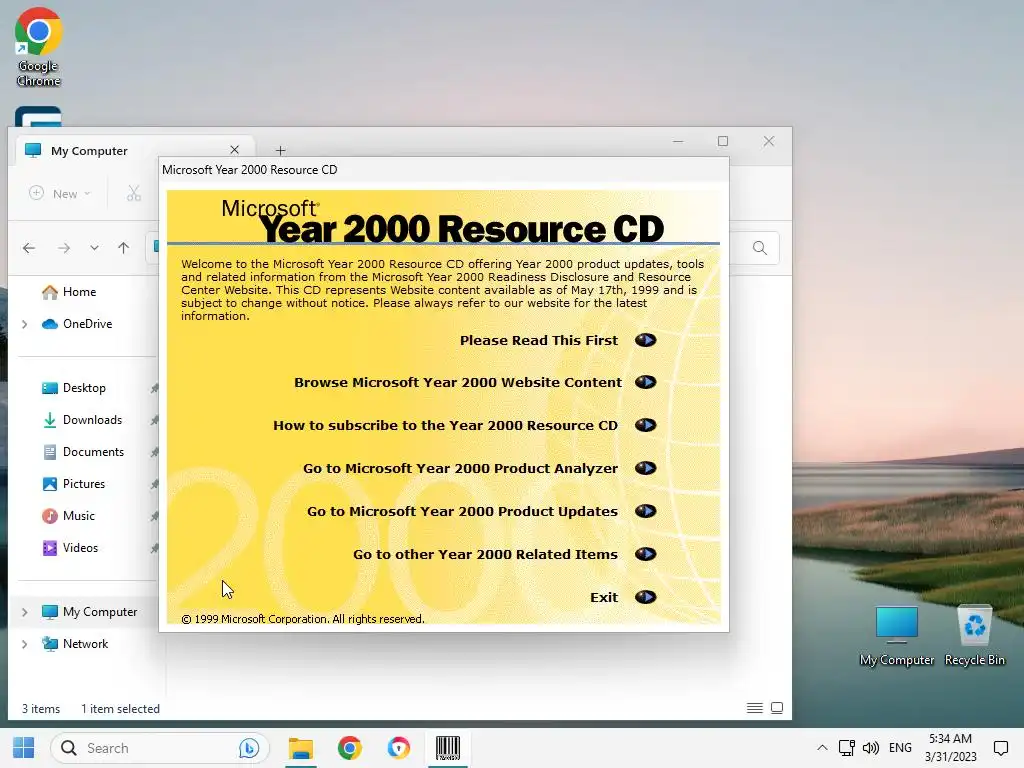Open the New dropdown in File Explorer
This screenshot has height=768, width=1024.
pyautogui.click(x=60, y=193)
